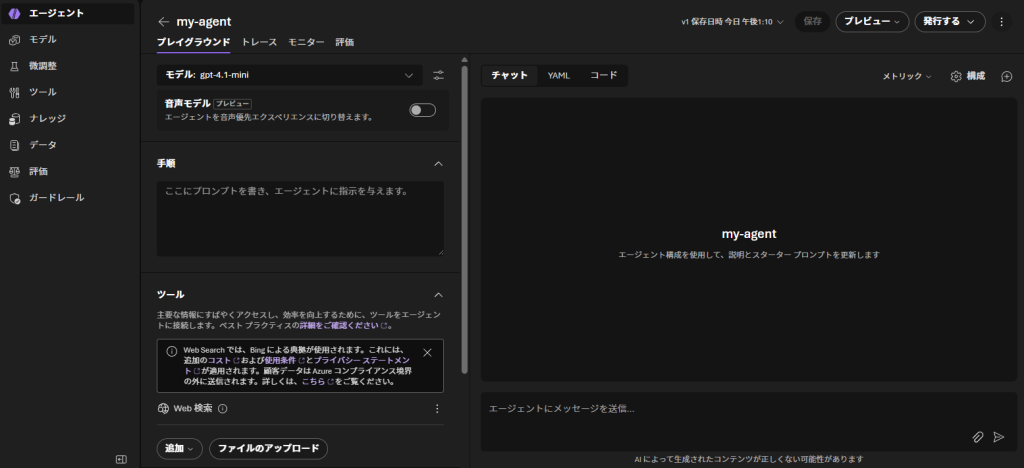This screenshot has width=1024, height=468.
Task: Click the prompt instructions text area
Action: point(300,219)
